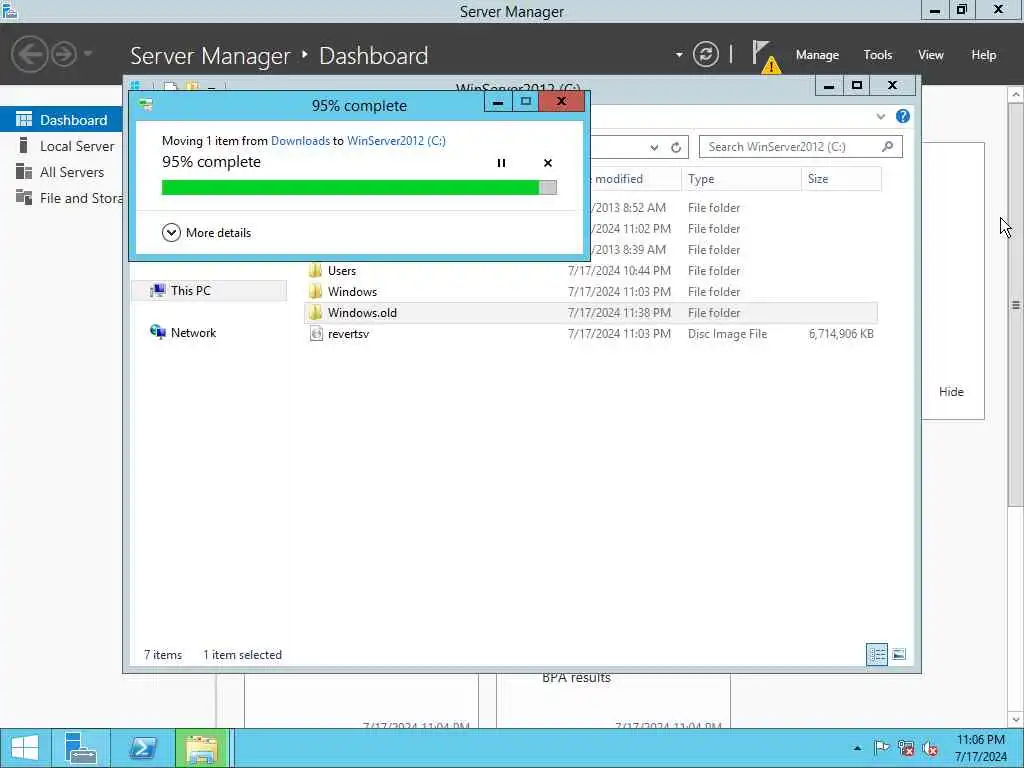This screenshot has height=768, width=1024.
Task: Open the taskbar clock showing 11:06 PM
Action: point(981,748)
